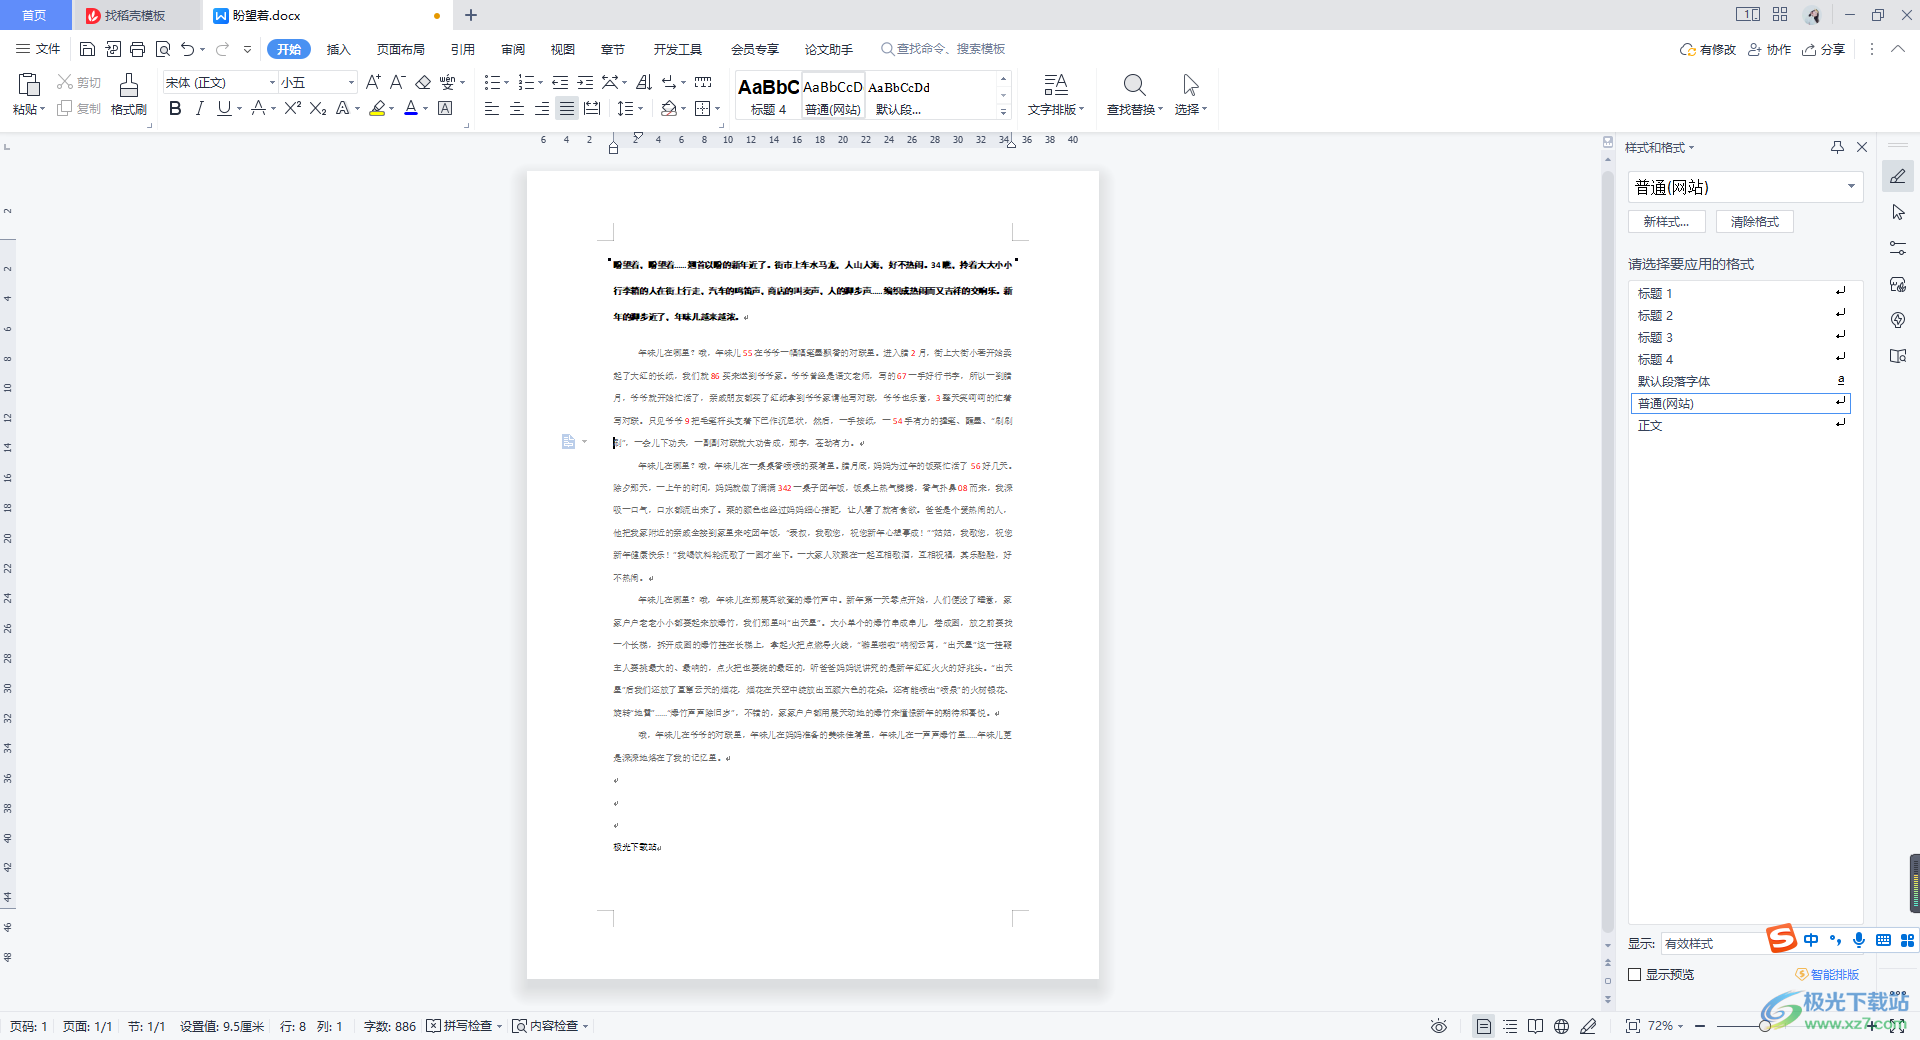
Task: Click the zoom out minus button
Action: [x=1700, y=1026]
